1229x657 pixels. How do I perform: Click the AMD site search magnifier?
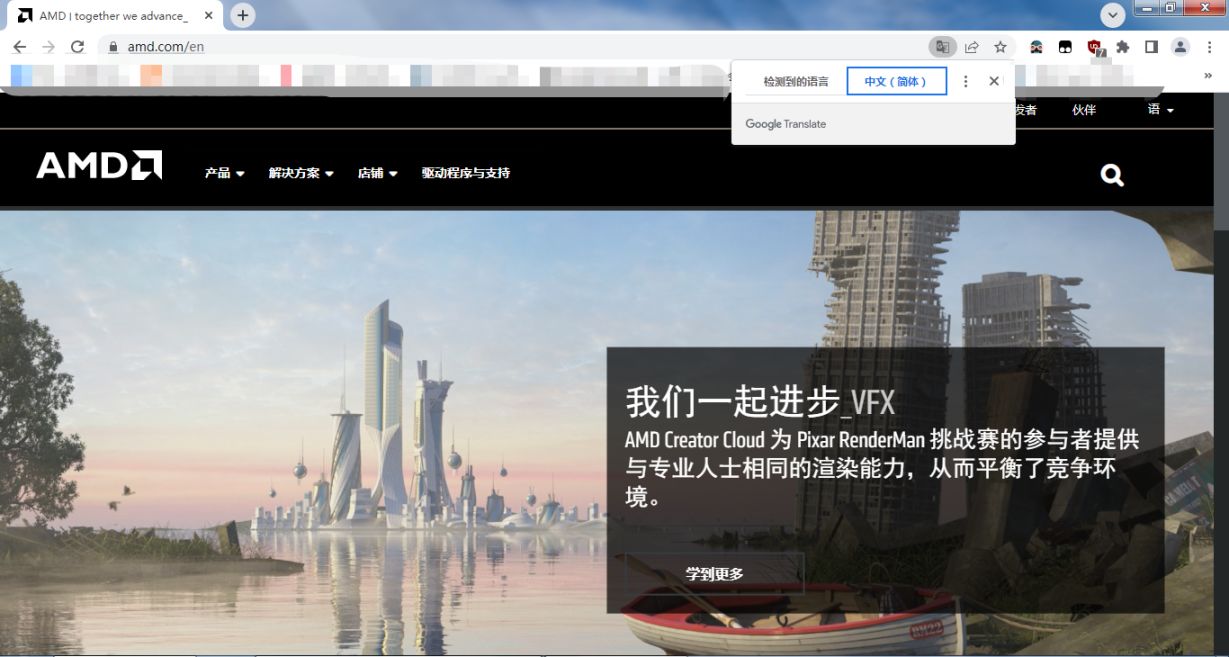coord(1112,176)
